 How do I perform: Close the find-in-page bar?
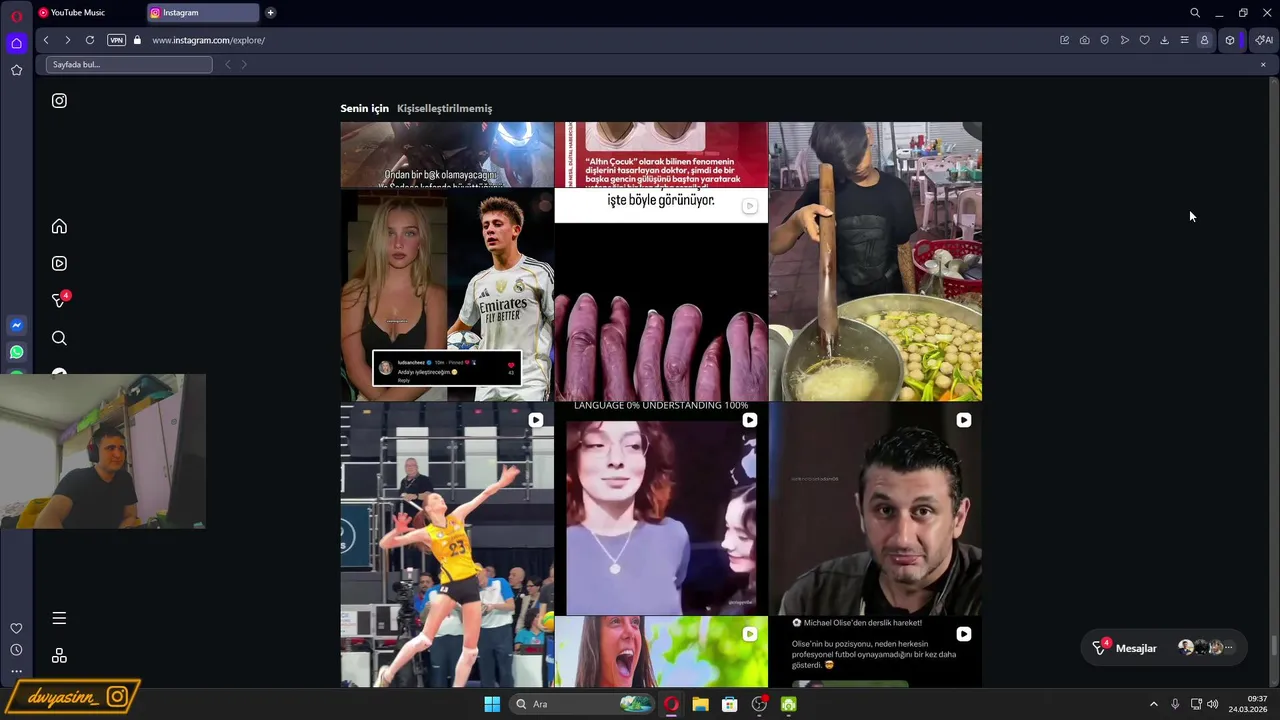pyautogui.click(x=1263, y=65)
